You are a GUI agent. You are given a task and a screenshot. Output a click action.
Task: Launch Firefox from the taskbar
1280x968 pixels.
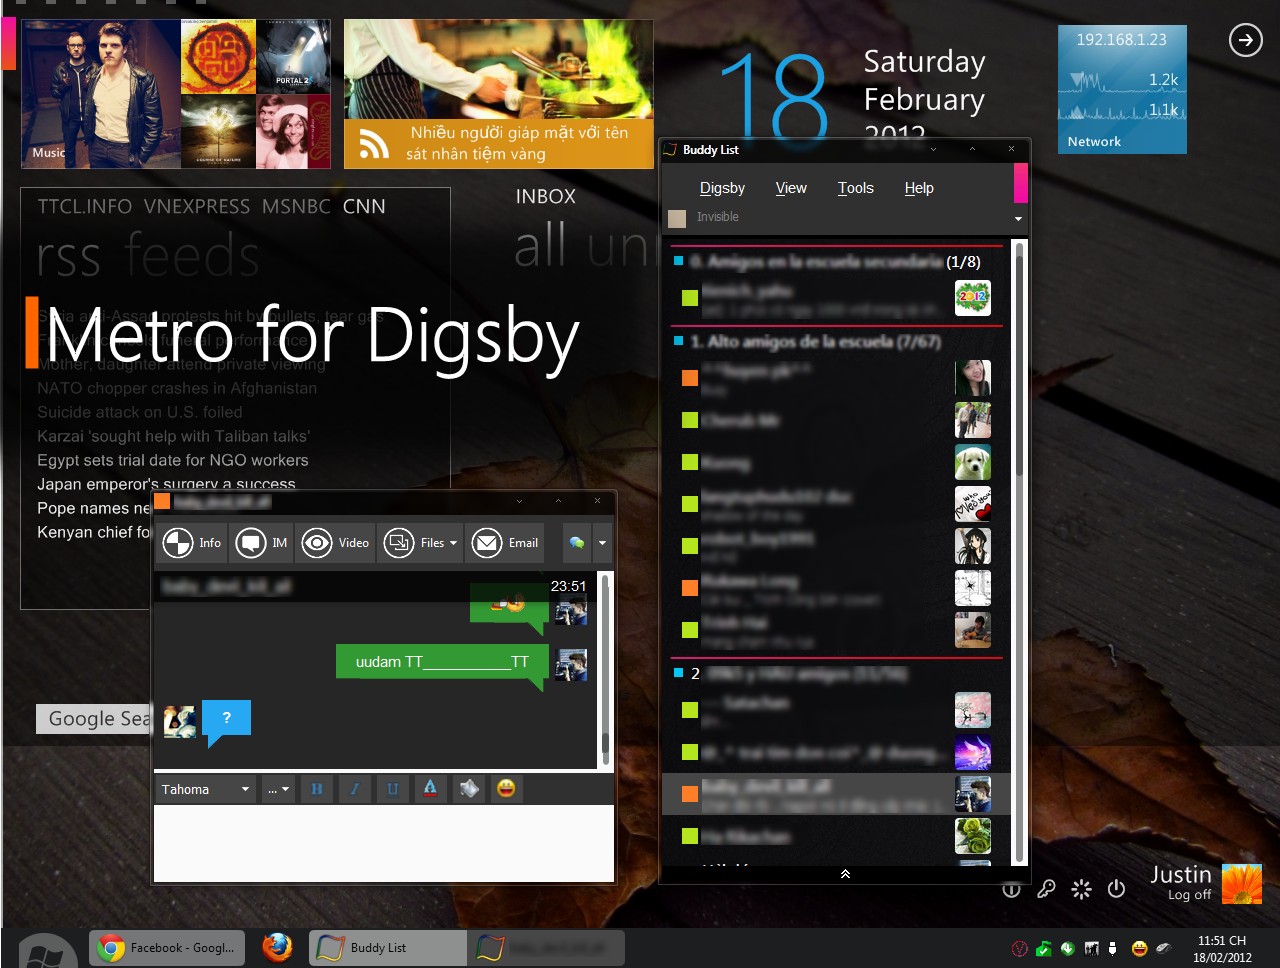point(277,947)
